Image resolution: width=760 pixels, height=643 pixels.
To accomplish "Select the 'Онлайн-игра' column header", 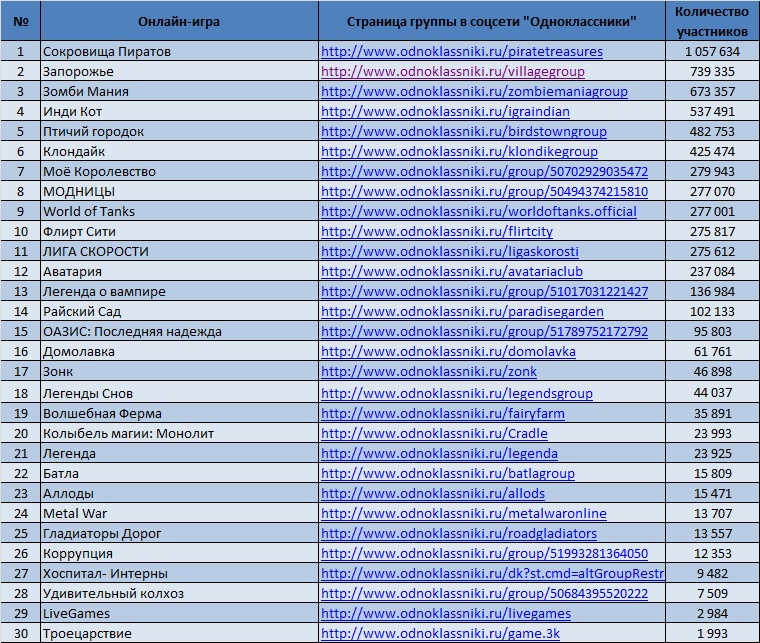I will [179, 21].
